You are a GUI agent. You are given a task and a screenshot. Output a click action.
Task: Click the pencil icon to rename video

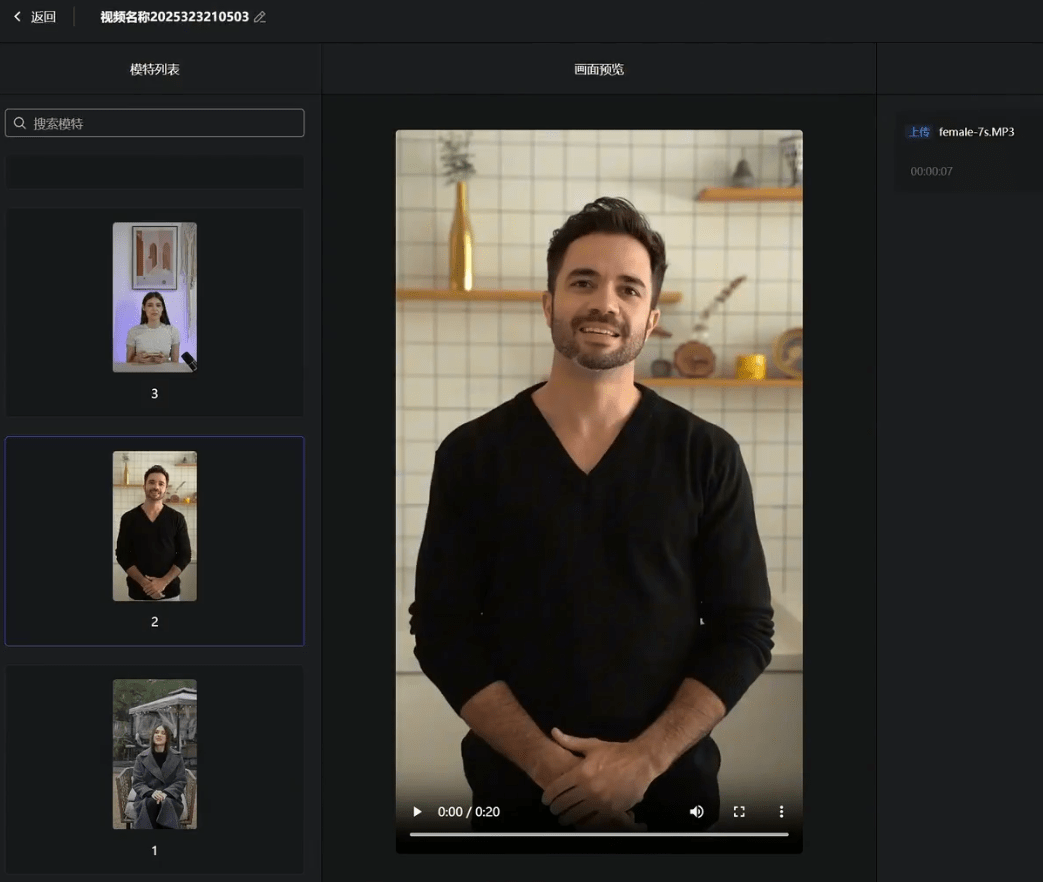260,17
